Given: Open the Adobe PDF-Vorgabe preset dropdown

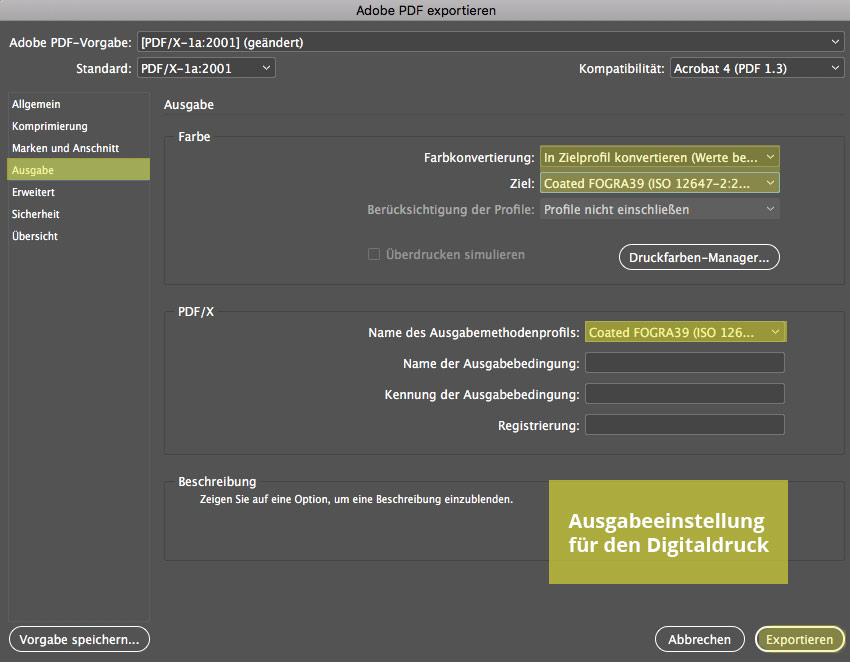Looking at the screenshot, I should click(491, 42).
